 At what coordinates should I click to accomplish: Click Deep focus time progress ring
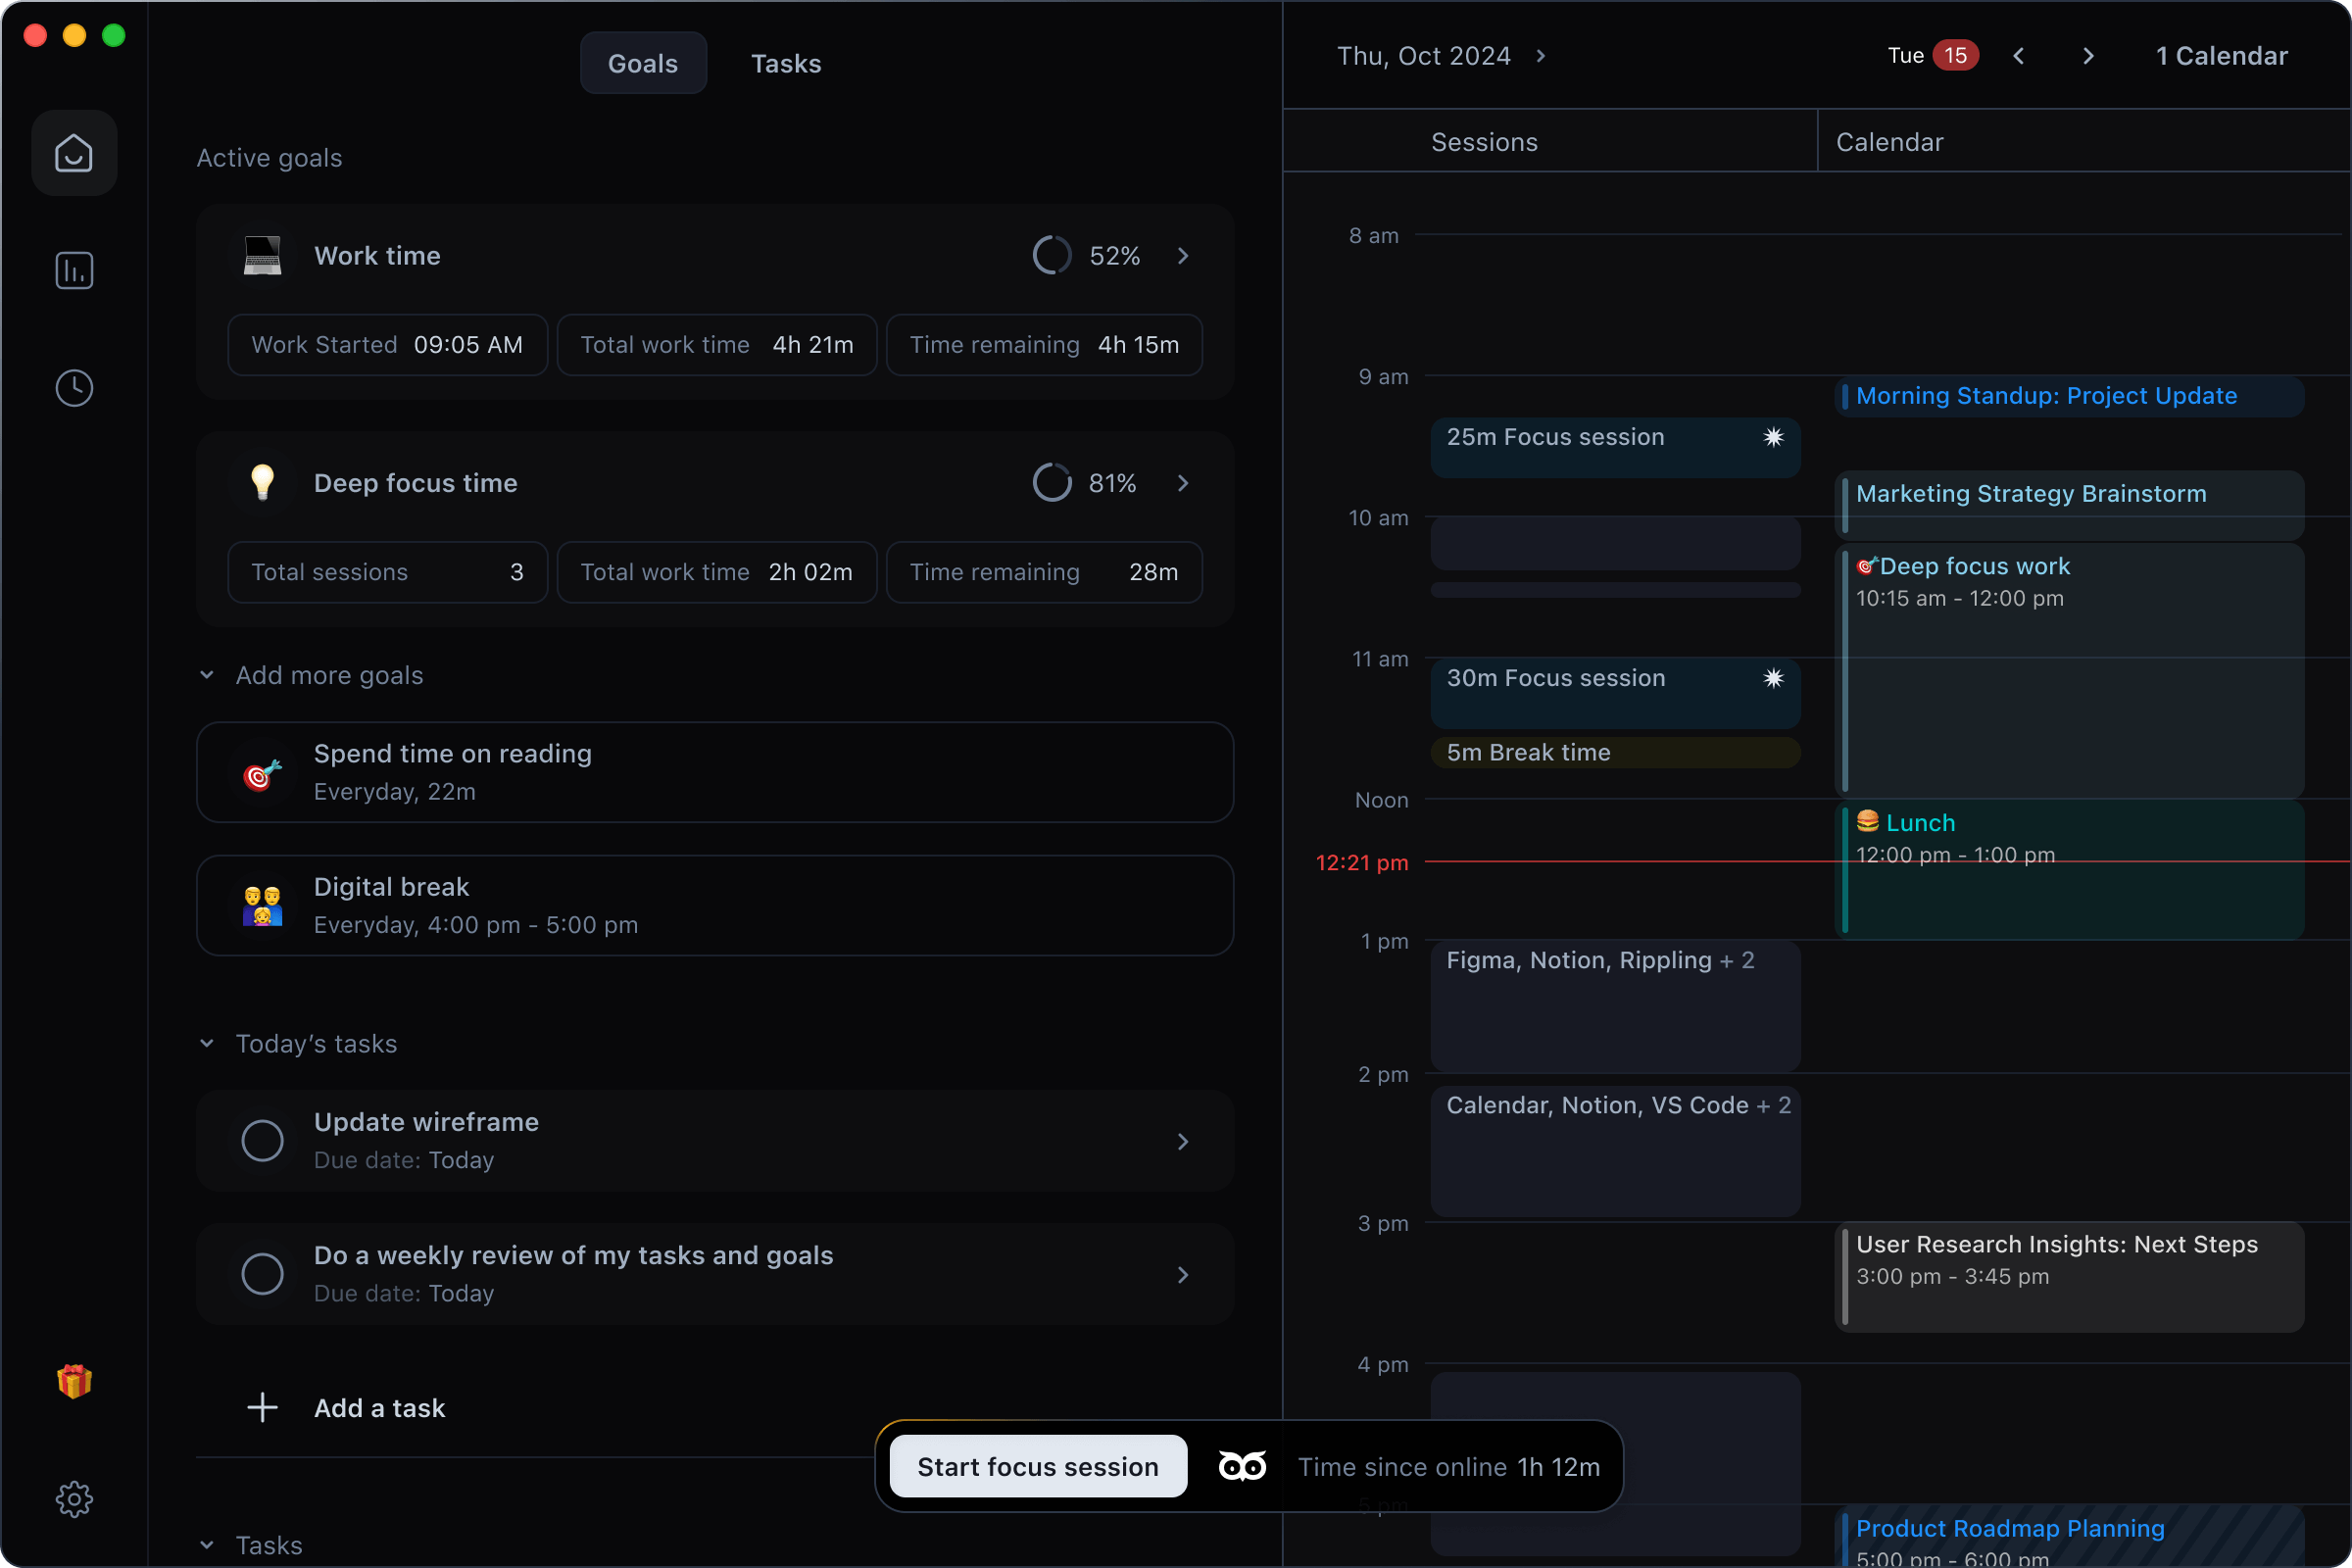coord(1051,483)
